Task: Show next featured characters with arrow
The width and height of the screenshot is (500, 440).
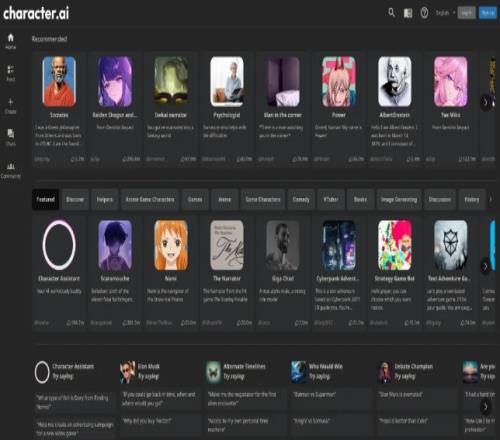Action: click(485, 266)
